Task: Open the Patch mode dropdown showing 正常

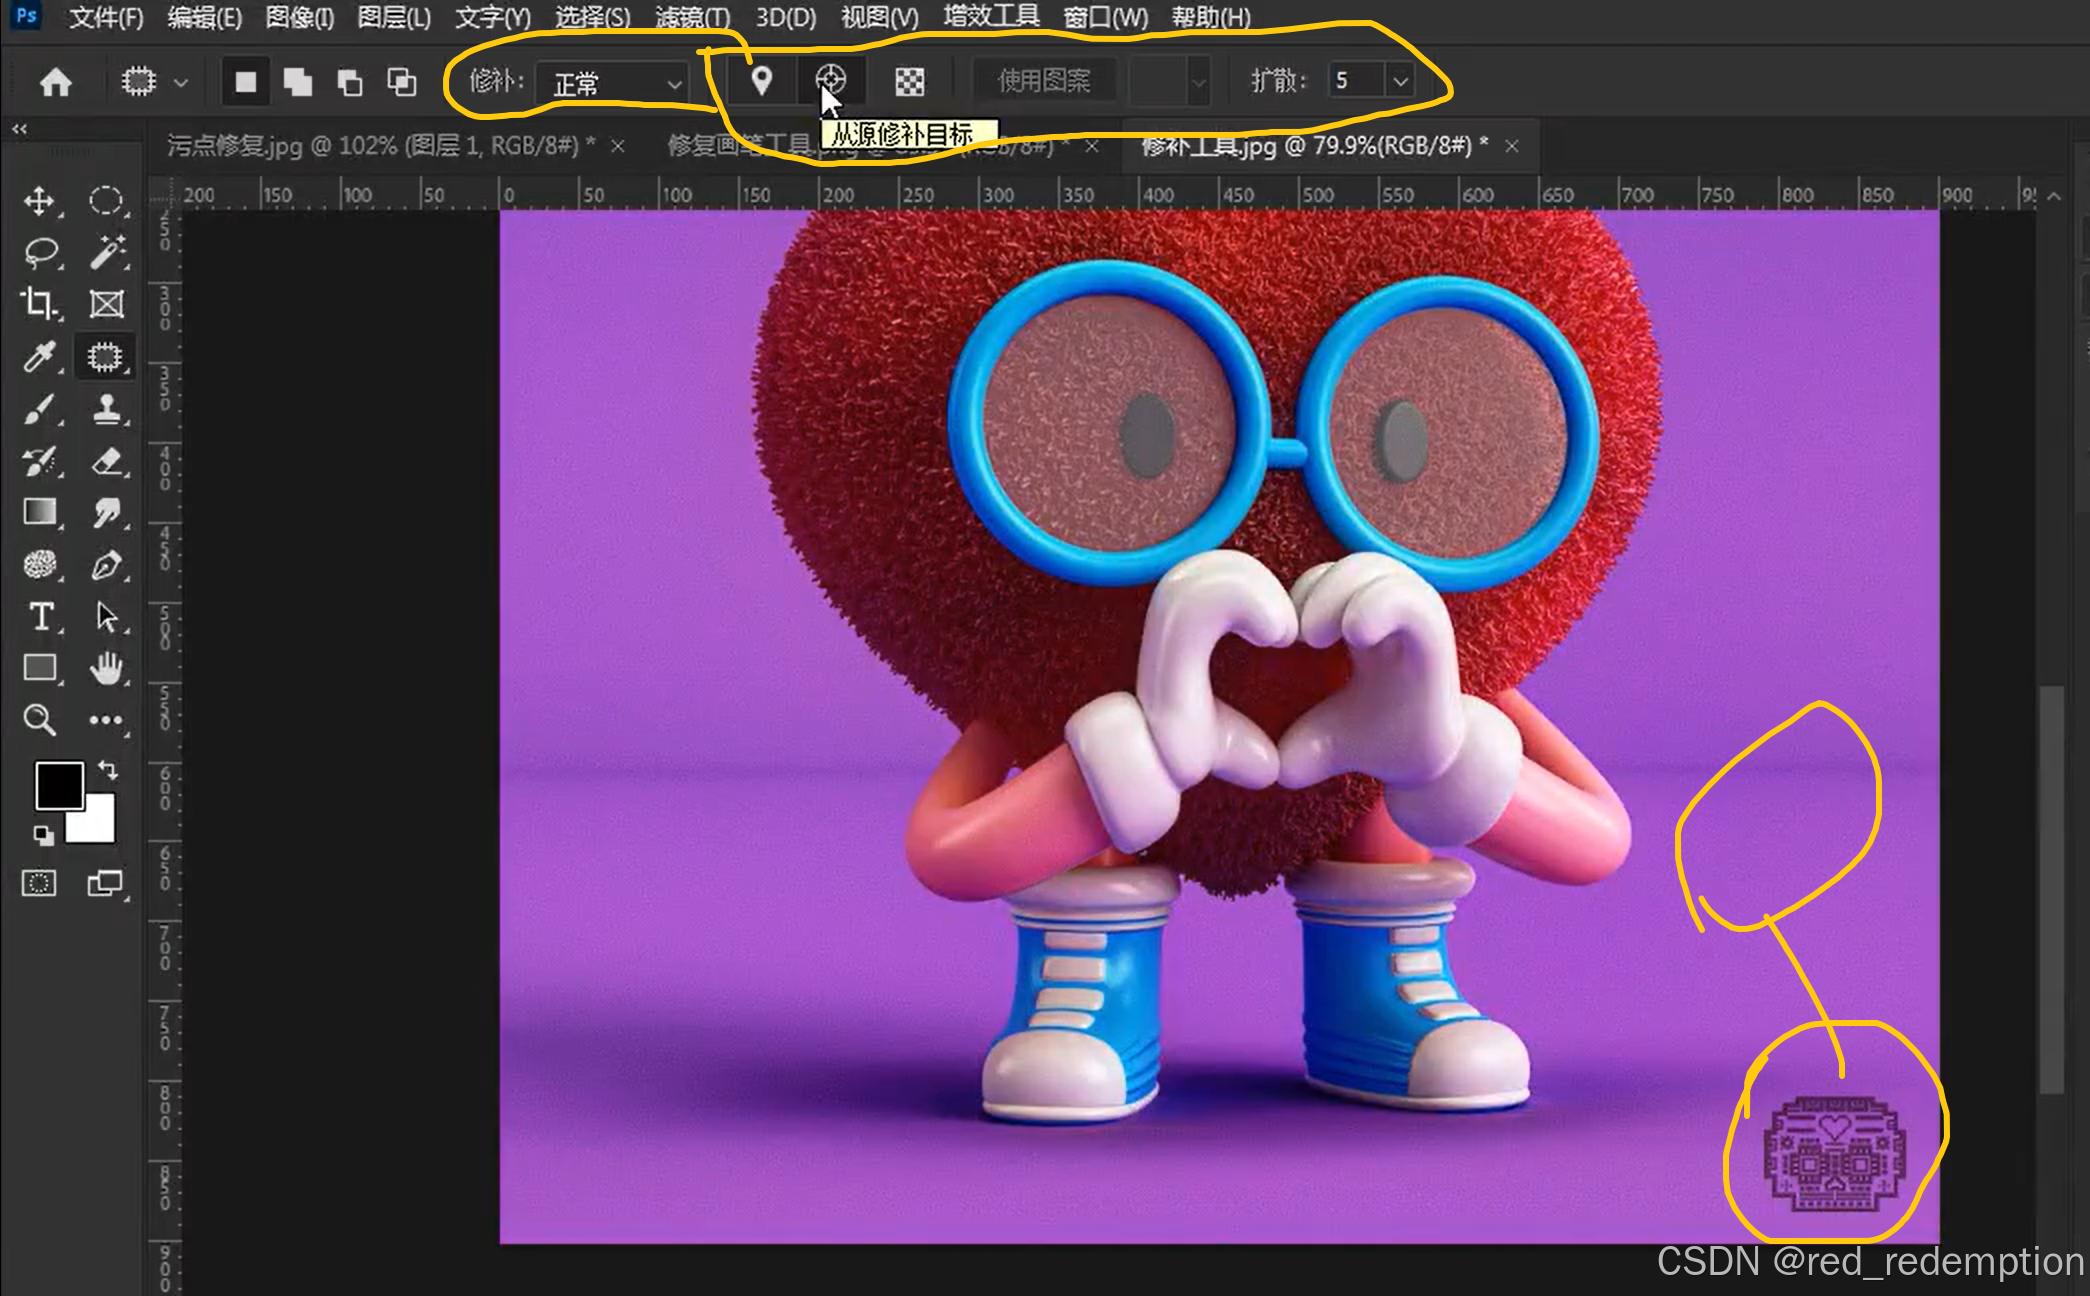Action: point(612,83)
